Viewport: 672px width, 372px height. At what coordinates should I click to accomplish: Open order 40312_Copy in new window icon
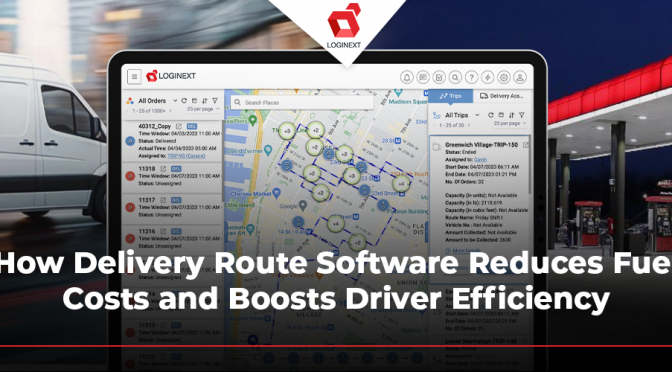(179, 126)
